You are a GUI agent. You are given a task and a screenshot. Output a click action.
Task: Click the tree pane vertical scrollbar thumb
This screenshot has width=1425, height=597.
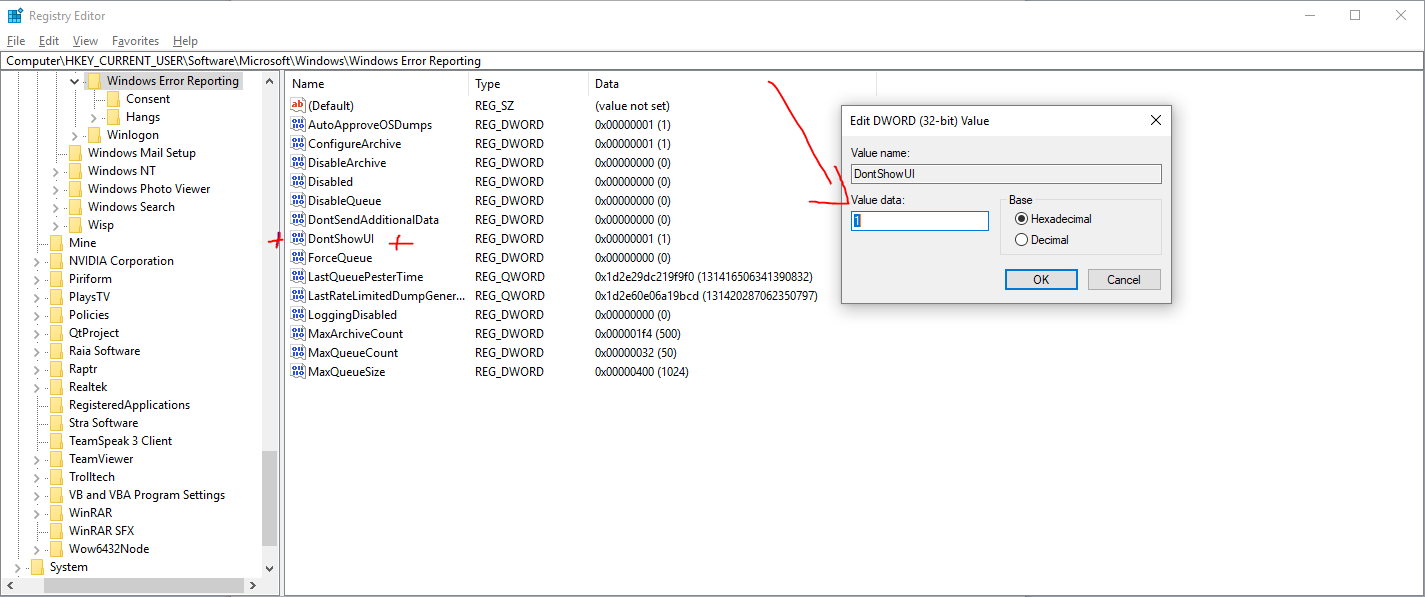click(269, 499)
